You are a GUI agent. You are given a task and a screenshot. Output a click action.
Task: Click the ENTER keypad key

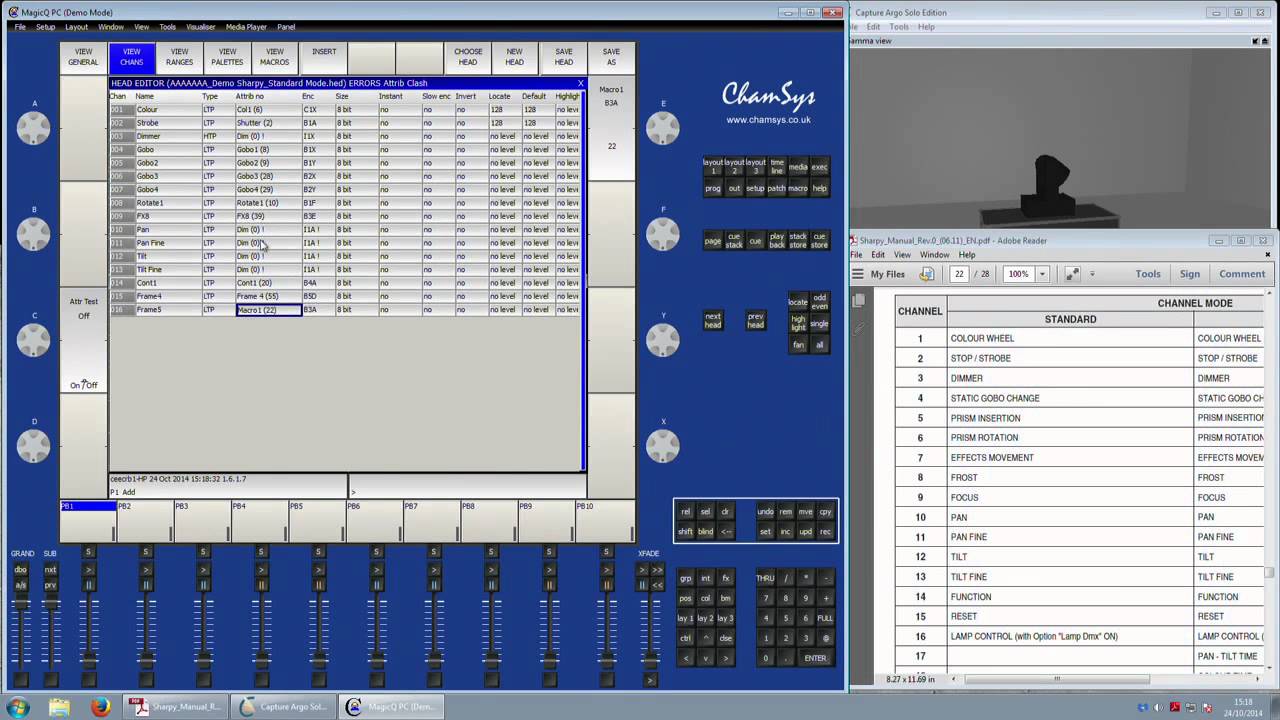click(815, 658)
